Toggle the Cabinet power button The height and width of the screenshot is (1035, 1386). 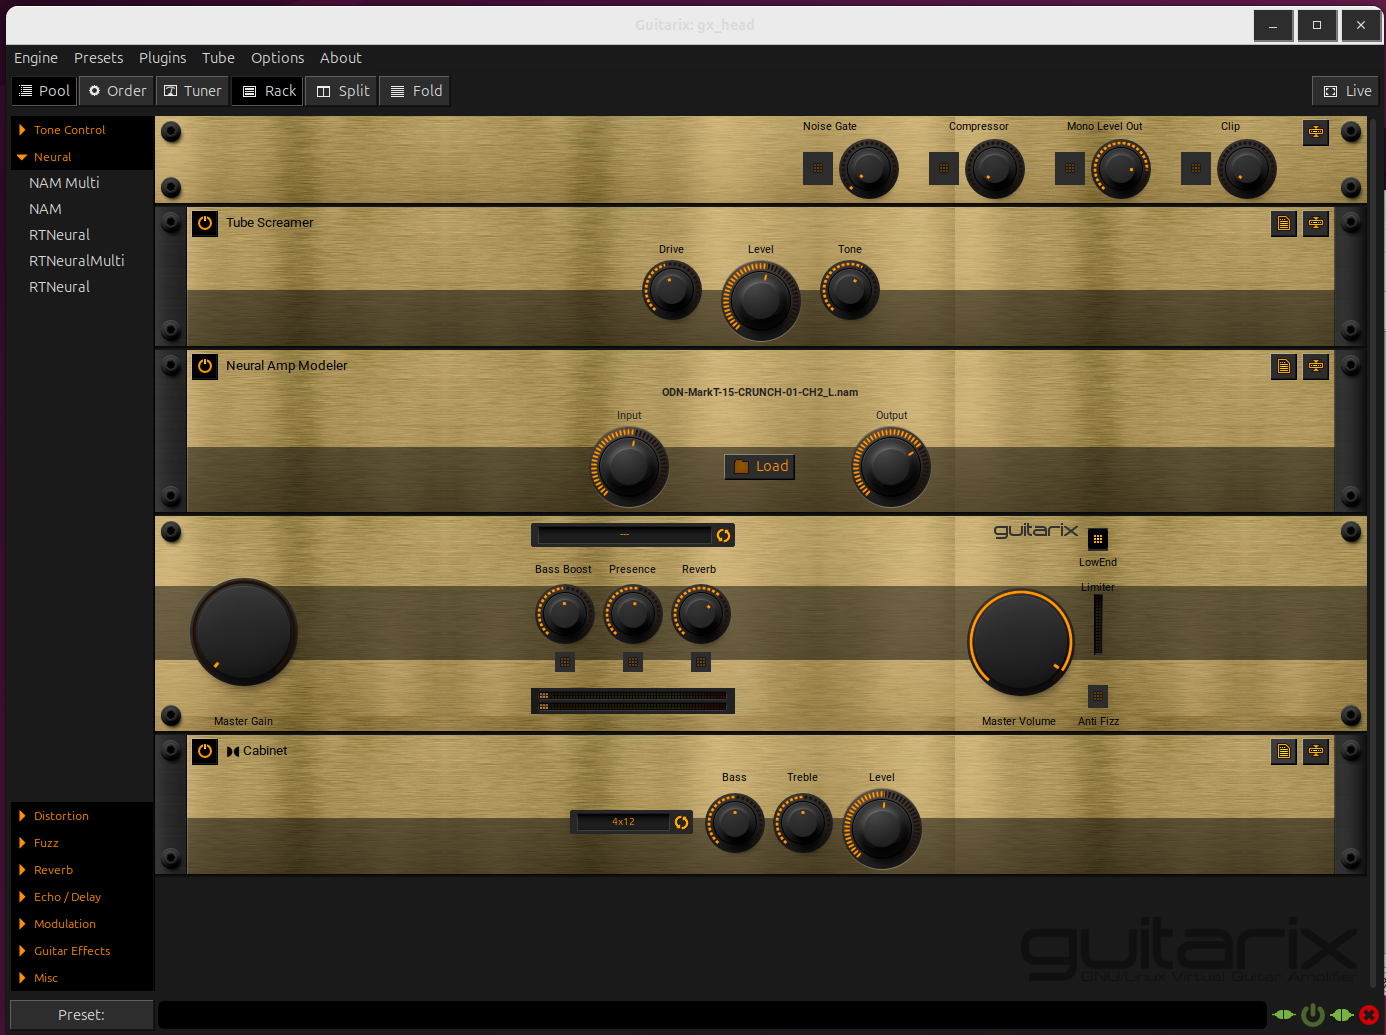click(x=205, y=751)
